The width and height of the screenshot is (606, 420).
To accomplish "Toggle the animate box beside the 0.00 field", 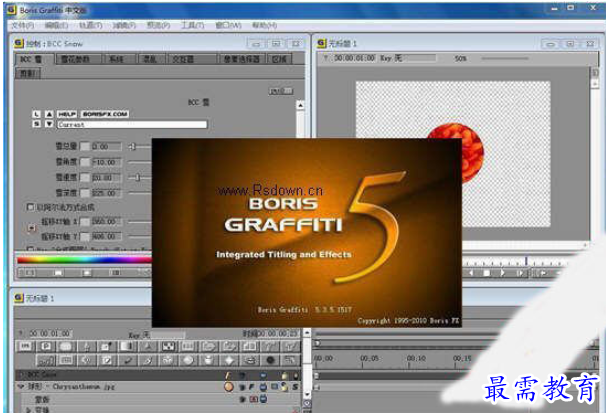I will [x=85, y=147].
